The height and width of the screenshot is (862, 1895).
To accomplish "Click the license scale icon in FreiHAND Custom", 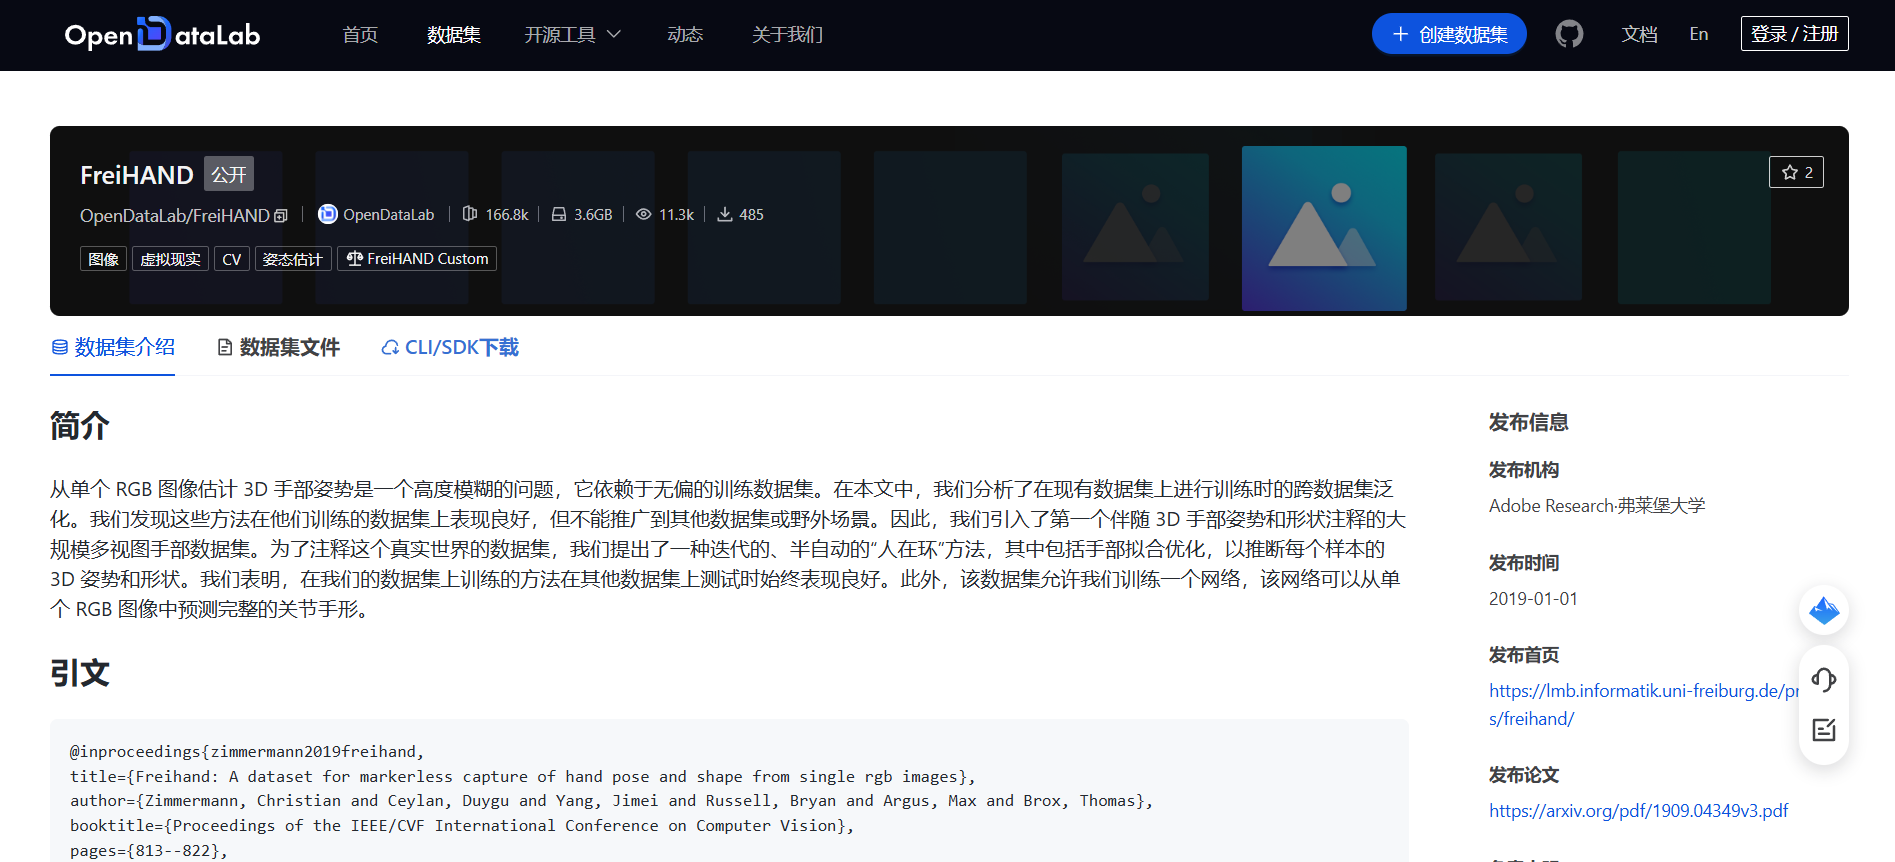I will click(354, 258).
